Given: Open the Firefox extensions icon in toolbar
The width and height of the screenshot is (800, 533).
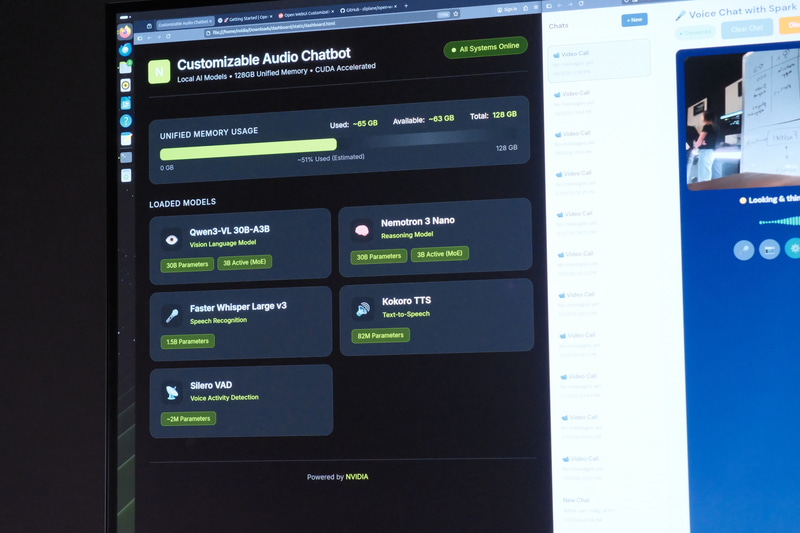Looking at the screenshot, I should tap(525, 8).
